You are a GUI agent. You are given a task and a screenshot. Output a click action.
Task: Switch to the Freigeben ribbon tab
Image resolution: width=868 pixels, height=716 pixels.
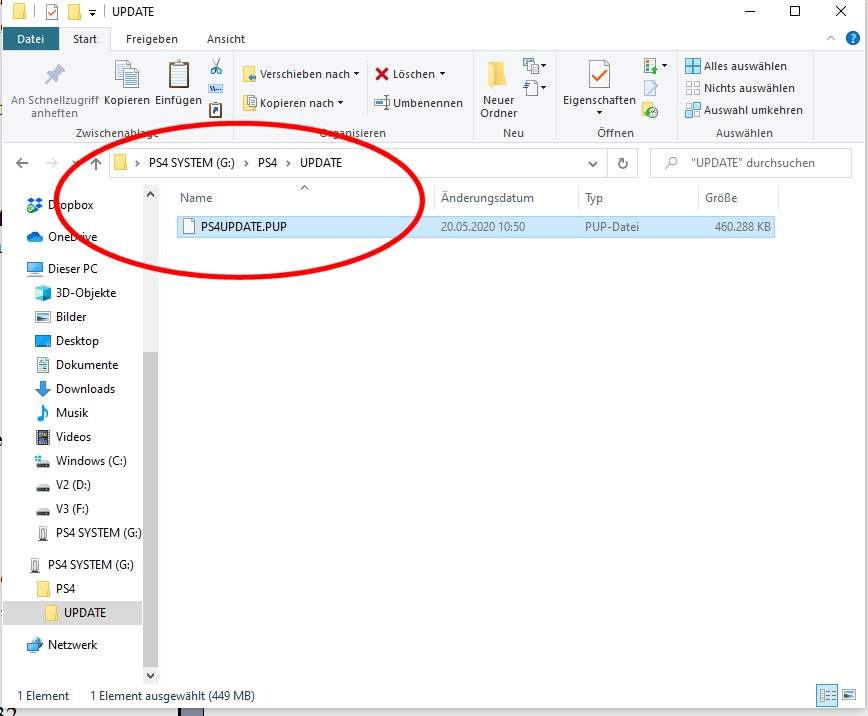[152, 39]
